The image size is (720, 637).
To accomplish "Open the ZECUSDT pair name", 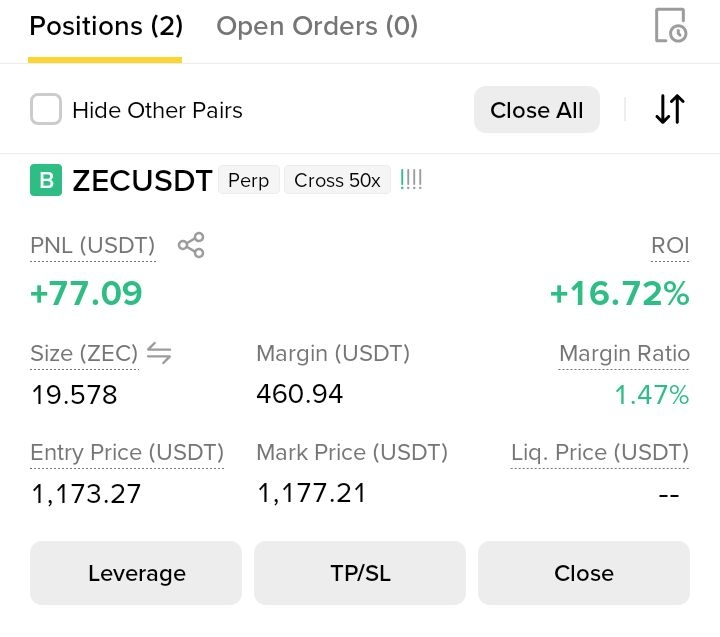I will [142, 180].
